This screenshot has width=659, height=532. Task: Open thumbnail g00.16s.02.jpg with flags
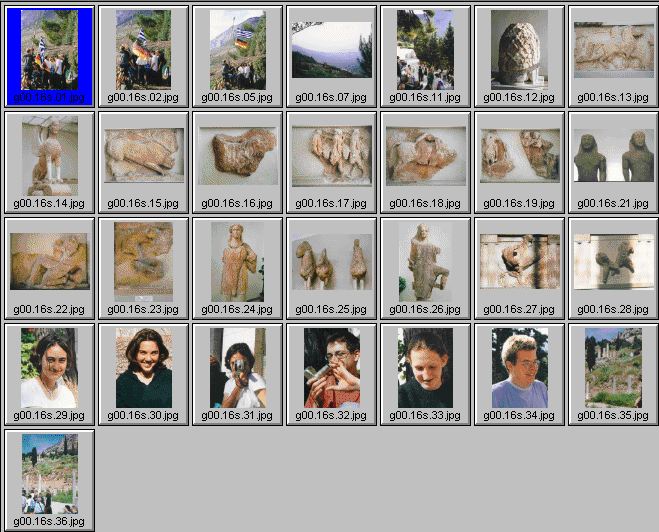(143, 51)
